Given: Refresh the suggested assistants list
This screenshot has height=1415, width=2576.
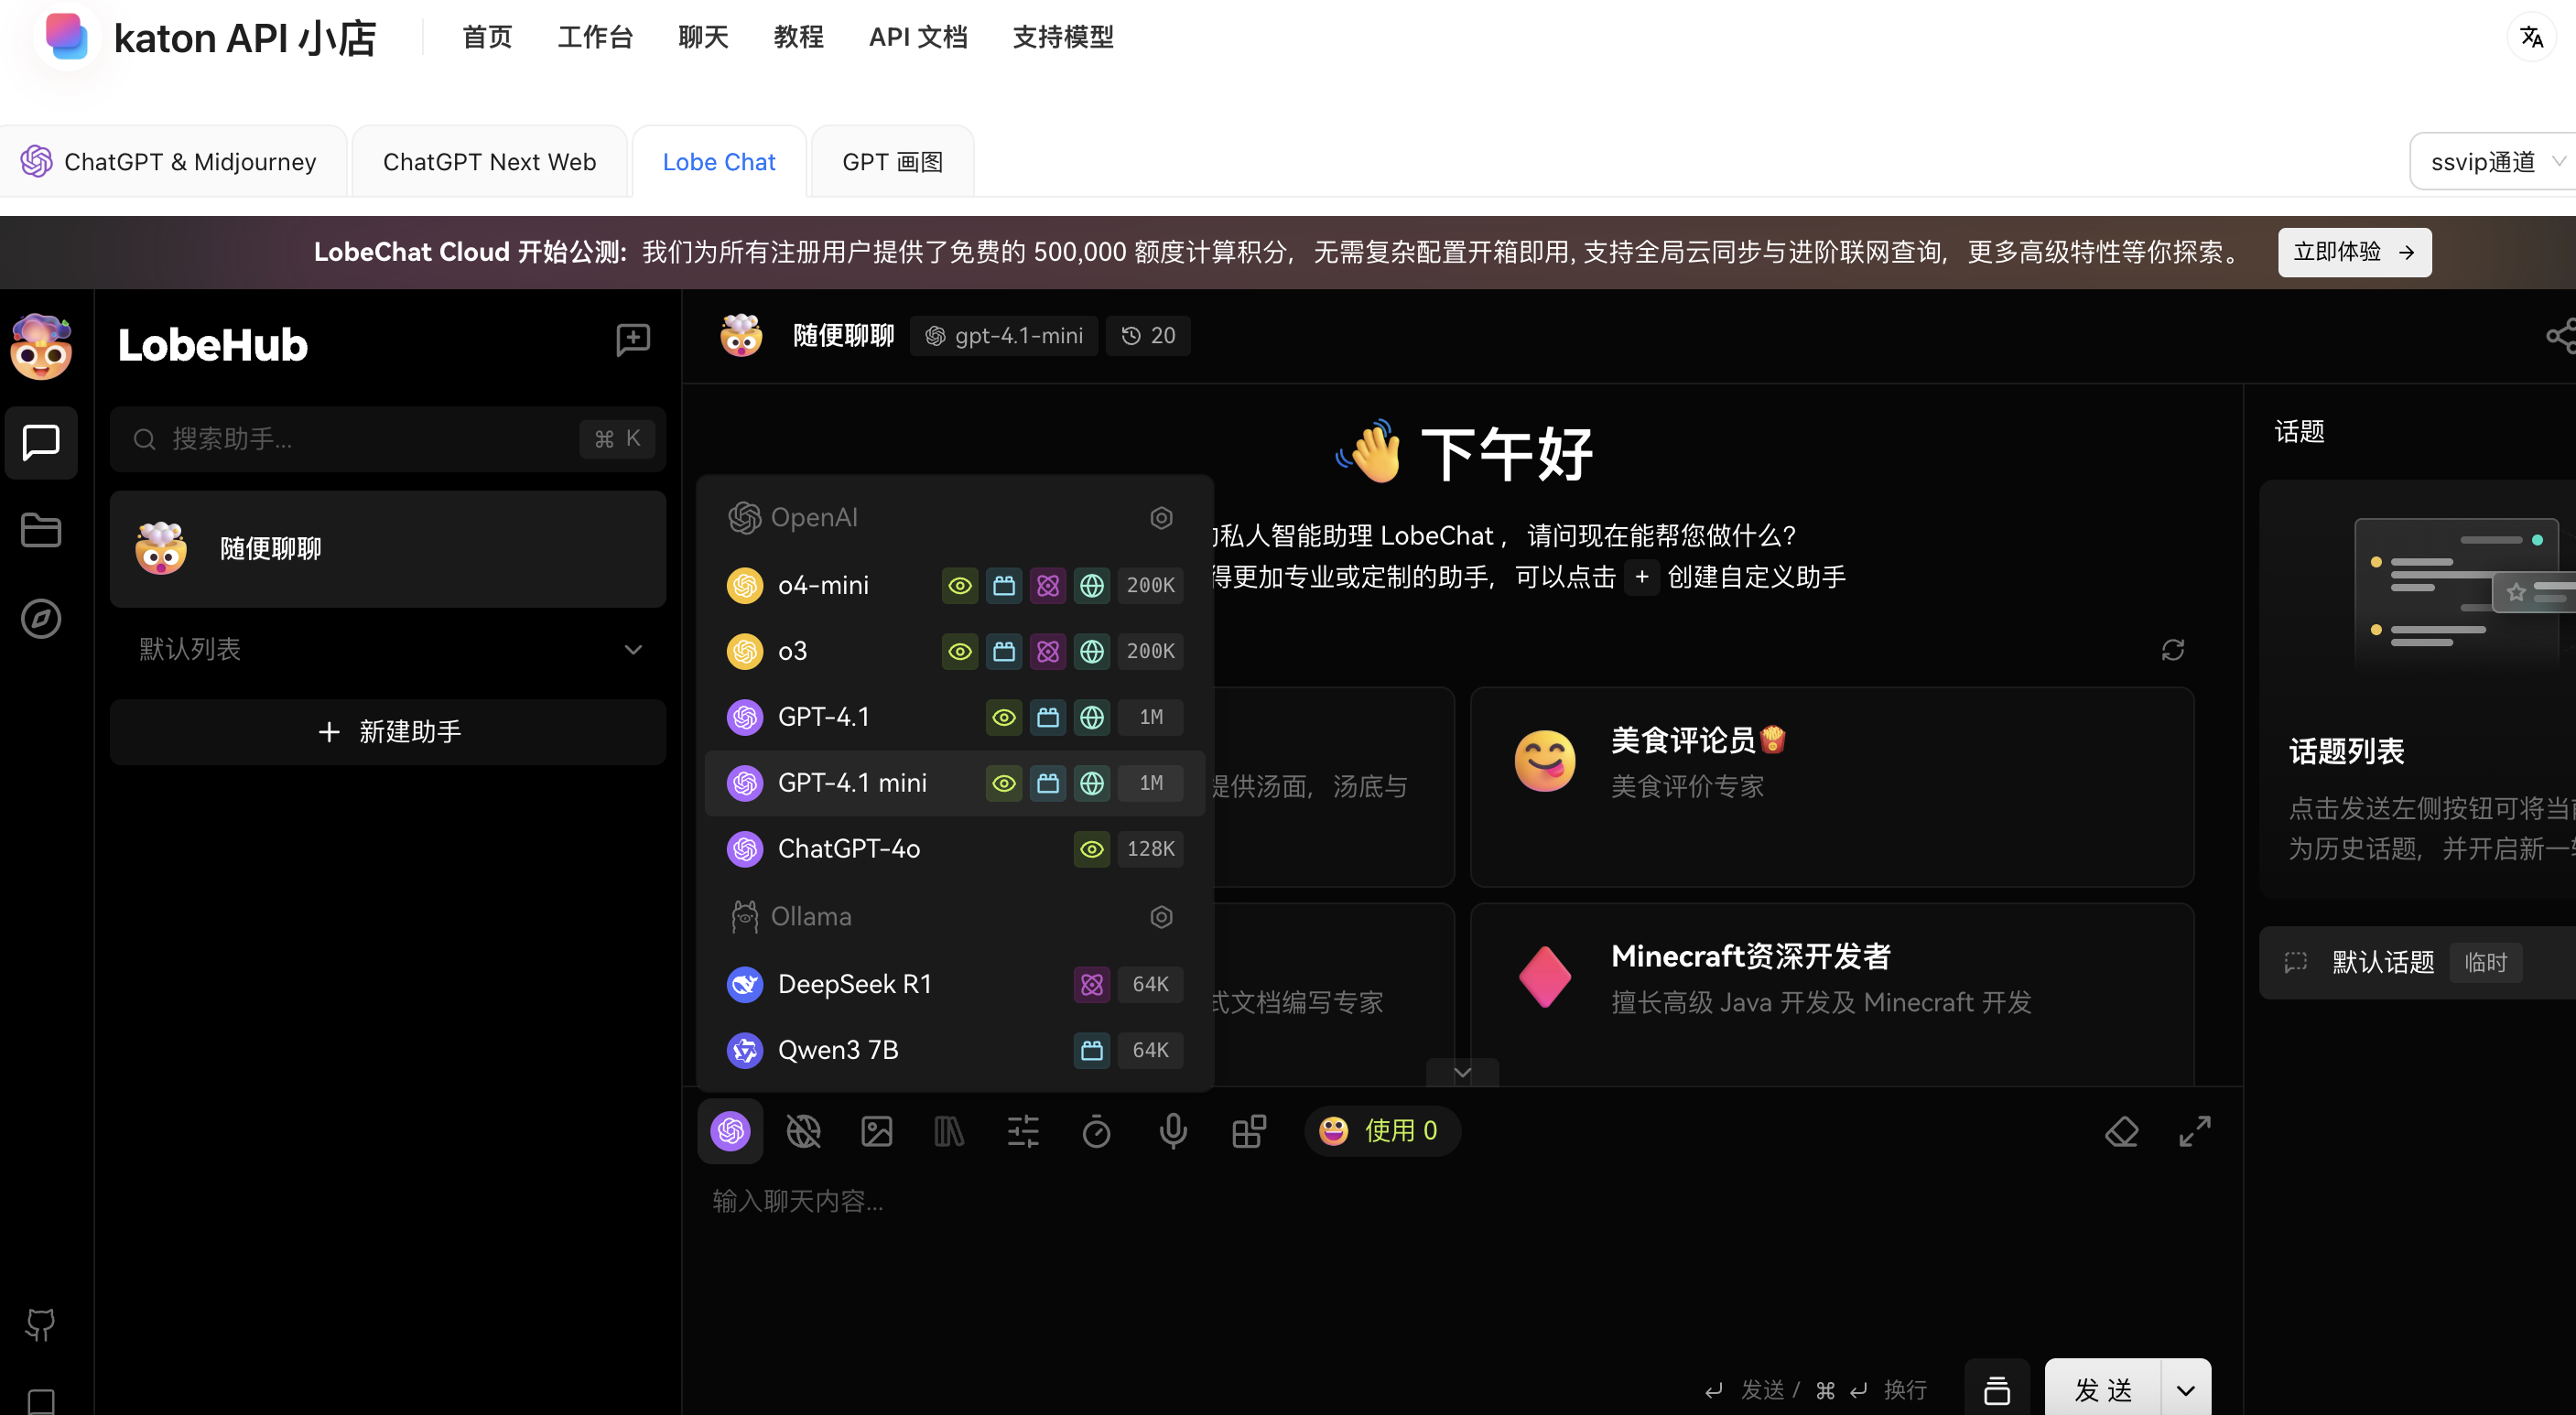Looking at the screenshot, I should [x=2172, y=650].
